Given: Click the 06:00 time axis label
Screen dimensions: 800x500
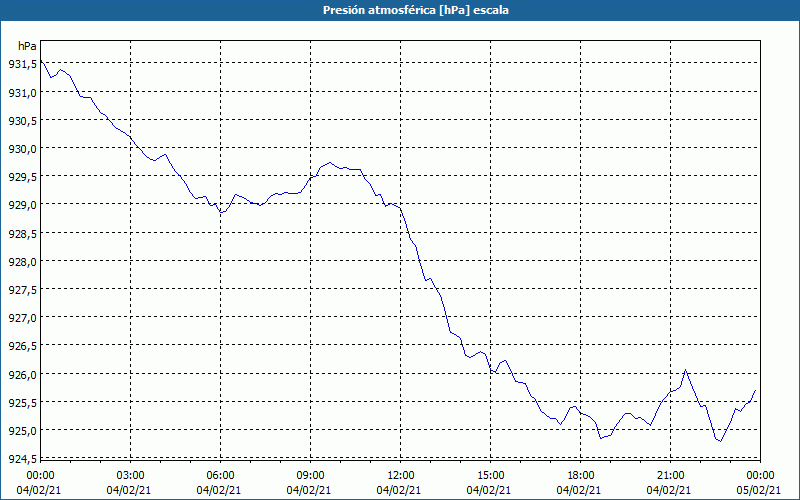Looking at the screenshot, I should click(220, 476).
